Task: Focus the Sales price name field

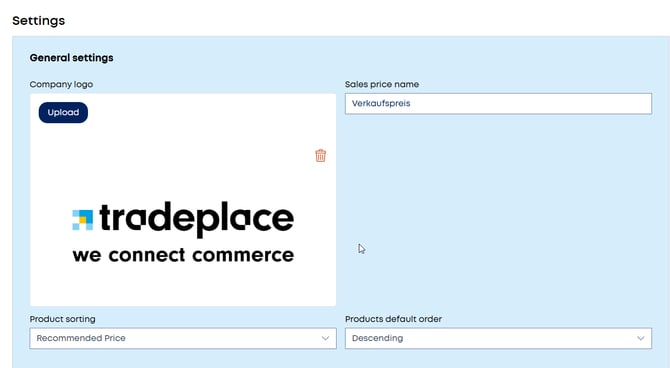Action: [498, 103]
